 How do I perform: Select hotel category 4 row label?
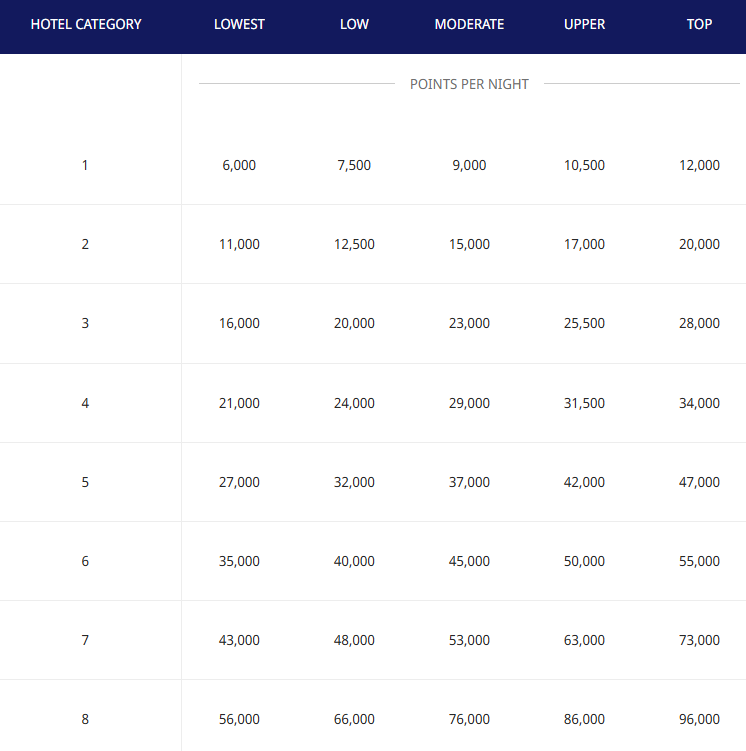click(x=85, y=403)
